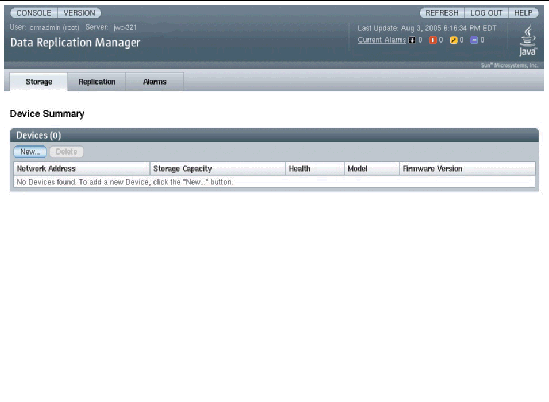549x402 pixels.
Task: Click the Java logo
Action: pos(528,40)
